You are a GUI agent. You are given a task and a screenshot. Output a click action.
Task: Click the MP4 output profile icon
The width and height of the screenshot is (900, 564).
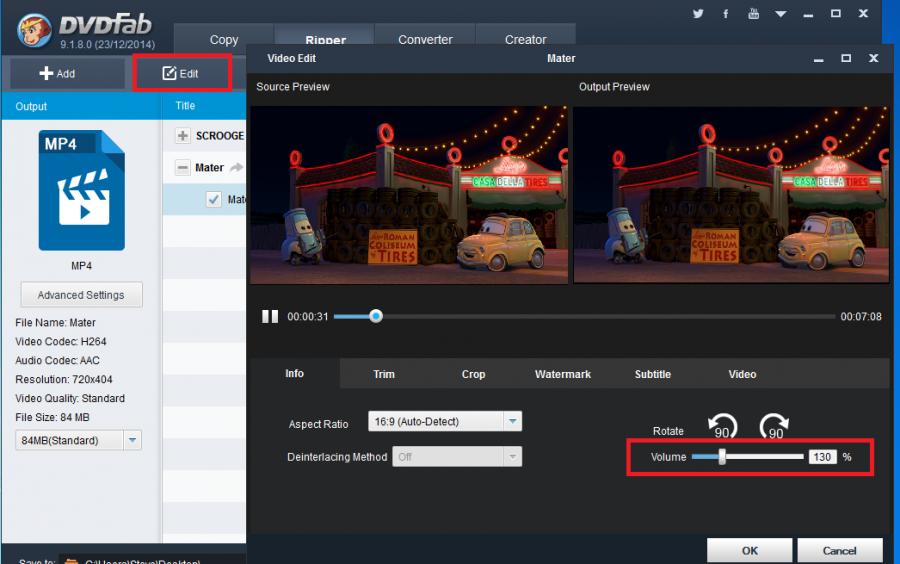(x=81, y=191)
